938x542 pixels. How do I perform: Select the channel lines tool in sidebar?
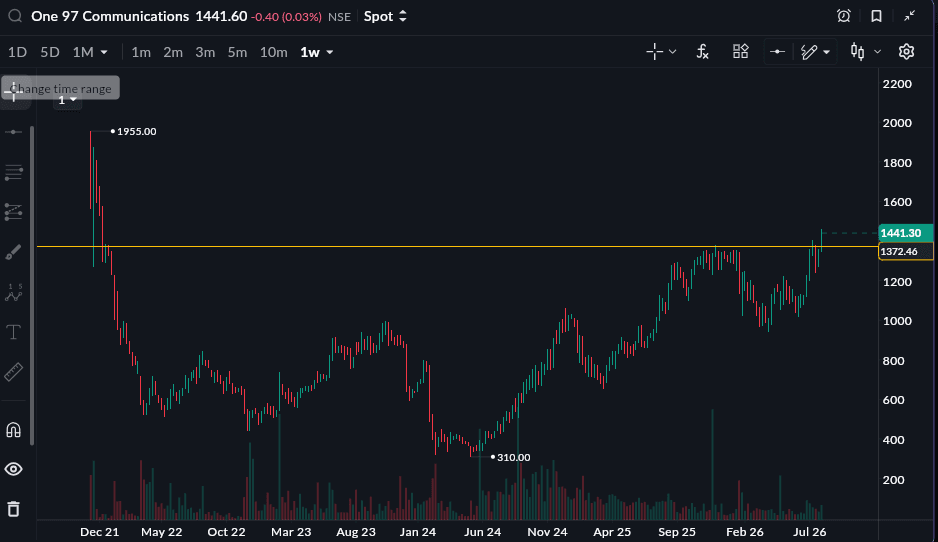[x=13, y=212]
